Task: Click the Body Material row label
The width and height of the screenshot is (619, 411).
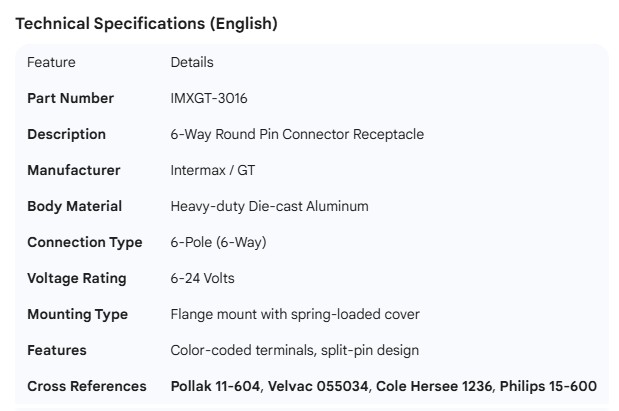Action: tap(74, 206)
